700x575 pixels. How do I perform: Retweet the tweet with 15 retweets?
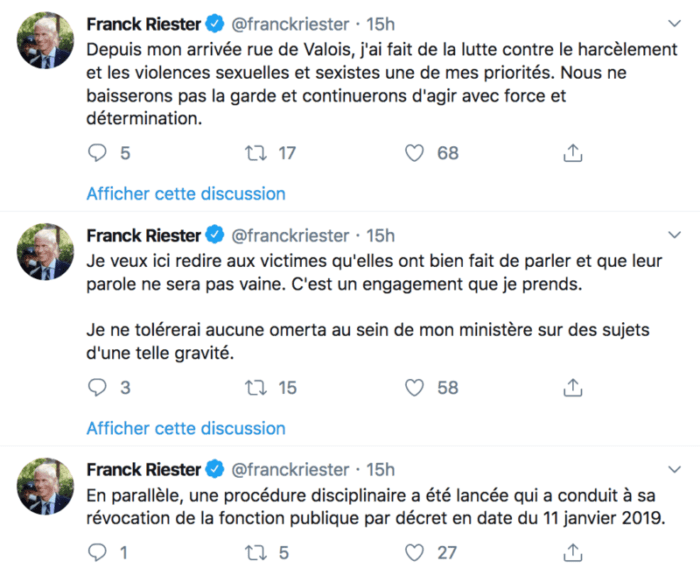[x=256, y=387]
